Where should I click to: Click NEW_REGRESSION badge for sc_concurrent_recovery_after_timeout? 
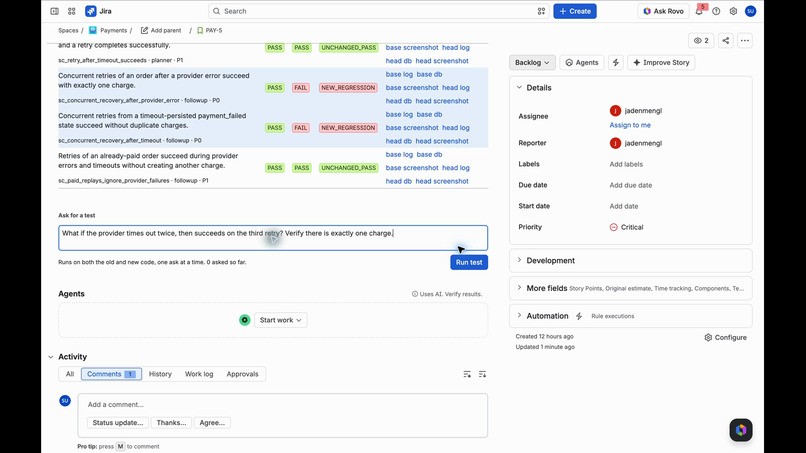point(348,128)
